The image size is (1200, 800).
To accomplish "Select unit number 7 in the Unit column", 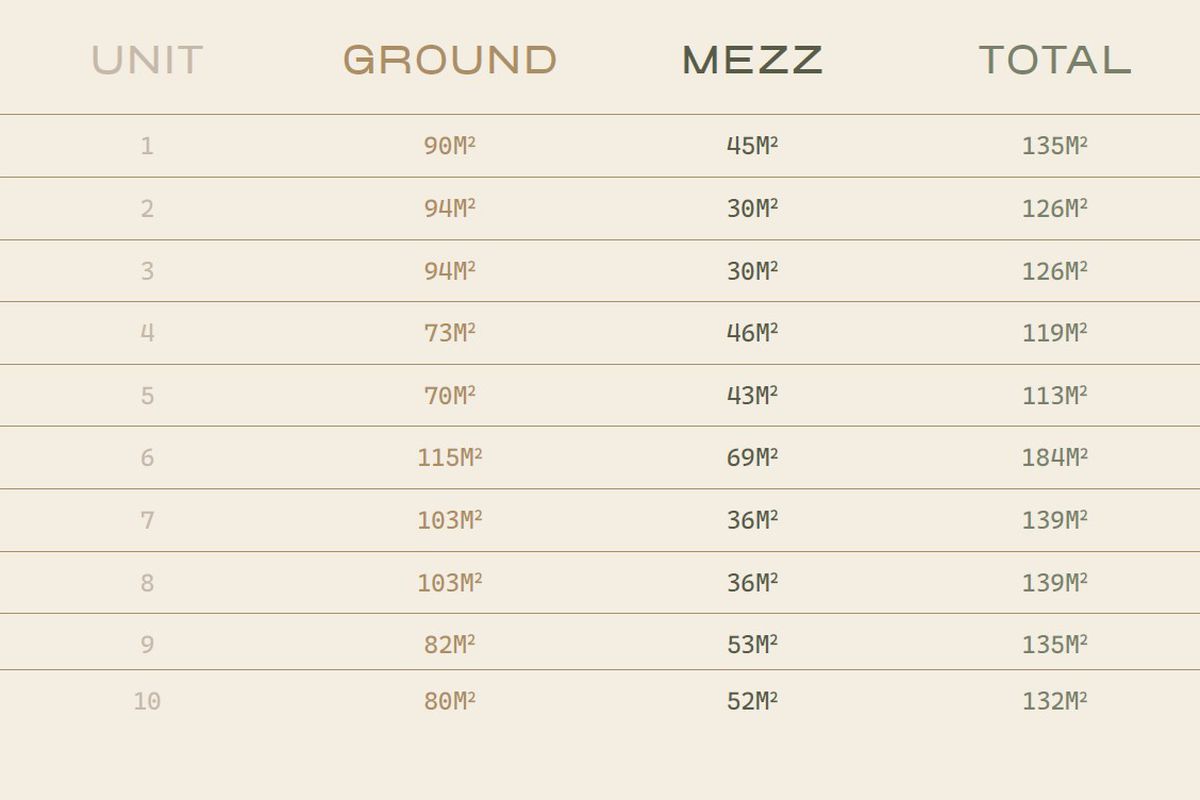I will point(147,520).
